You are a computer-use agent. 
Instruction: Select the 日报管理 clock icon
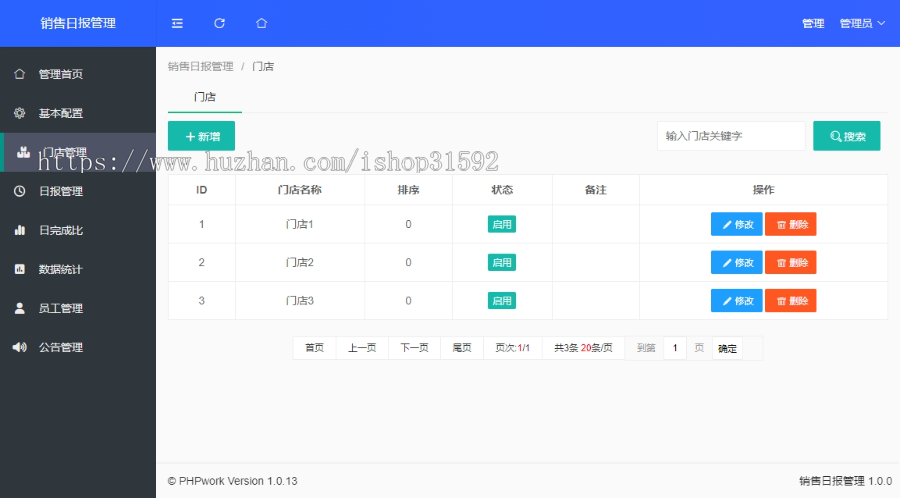[20, 191]
